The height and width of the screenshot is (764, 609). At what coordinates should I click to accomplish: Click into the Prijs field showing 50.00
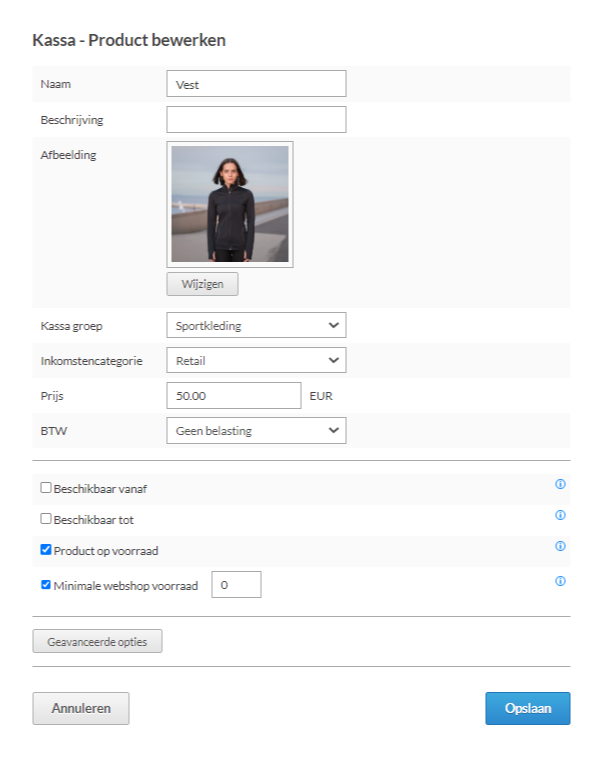click(x=234, y=395)
